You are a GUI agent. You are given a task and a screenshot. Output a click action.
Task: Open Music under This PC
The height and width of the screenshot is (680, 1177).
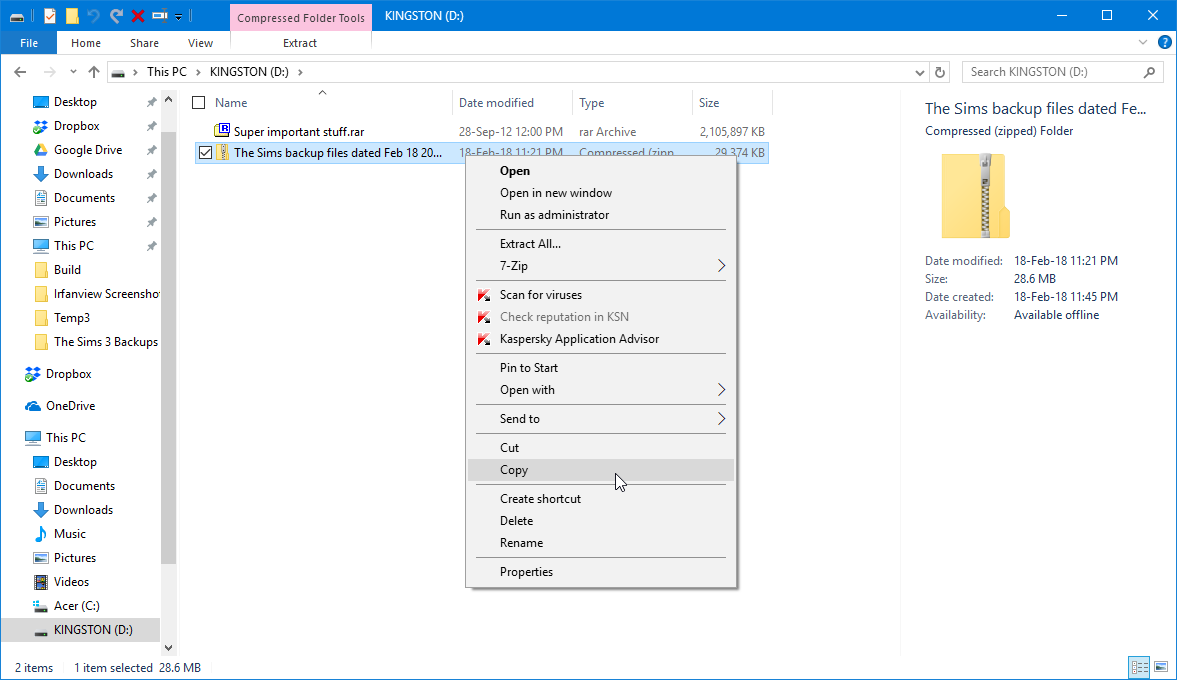tap(70, 534)
